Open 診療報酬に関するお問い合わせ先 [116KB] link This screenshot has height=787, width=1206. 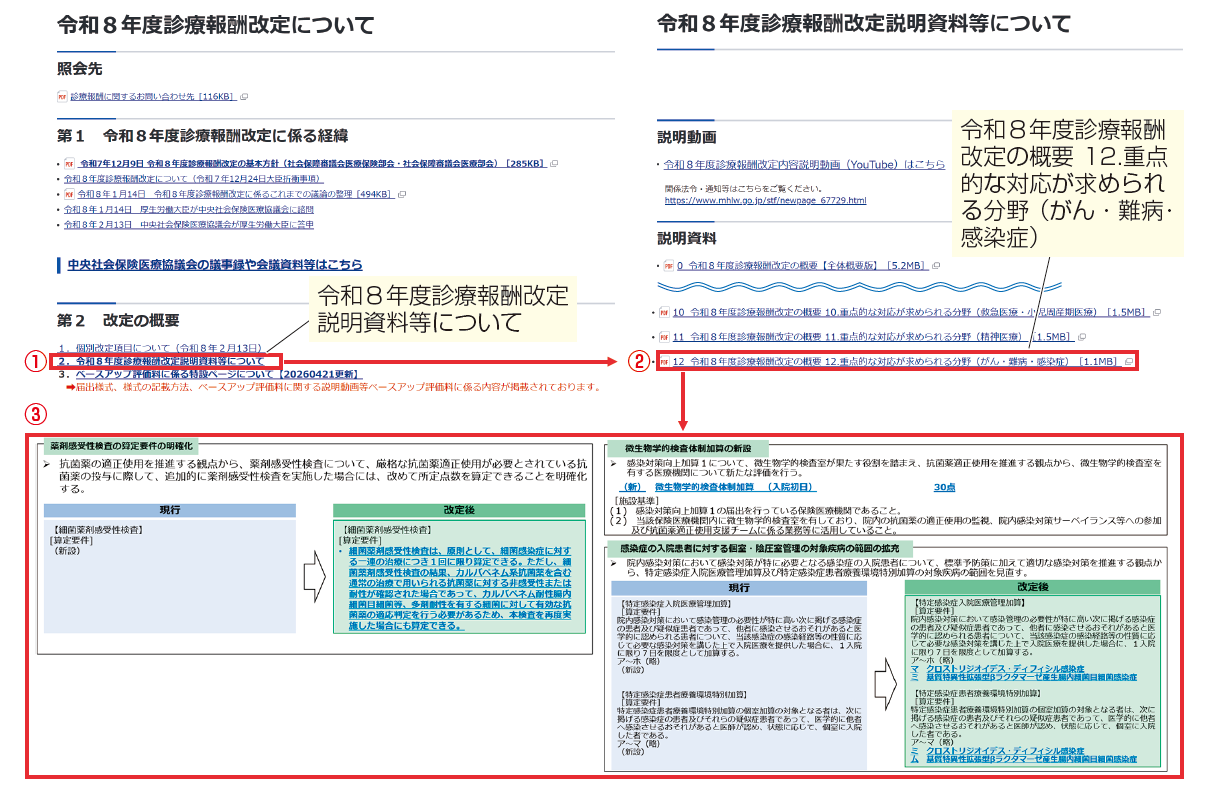pos(153,97)
